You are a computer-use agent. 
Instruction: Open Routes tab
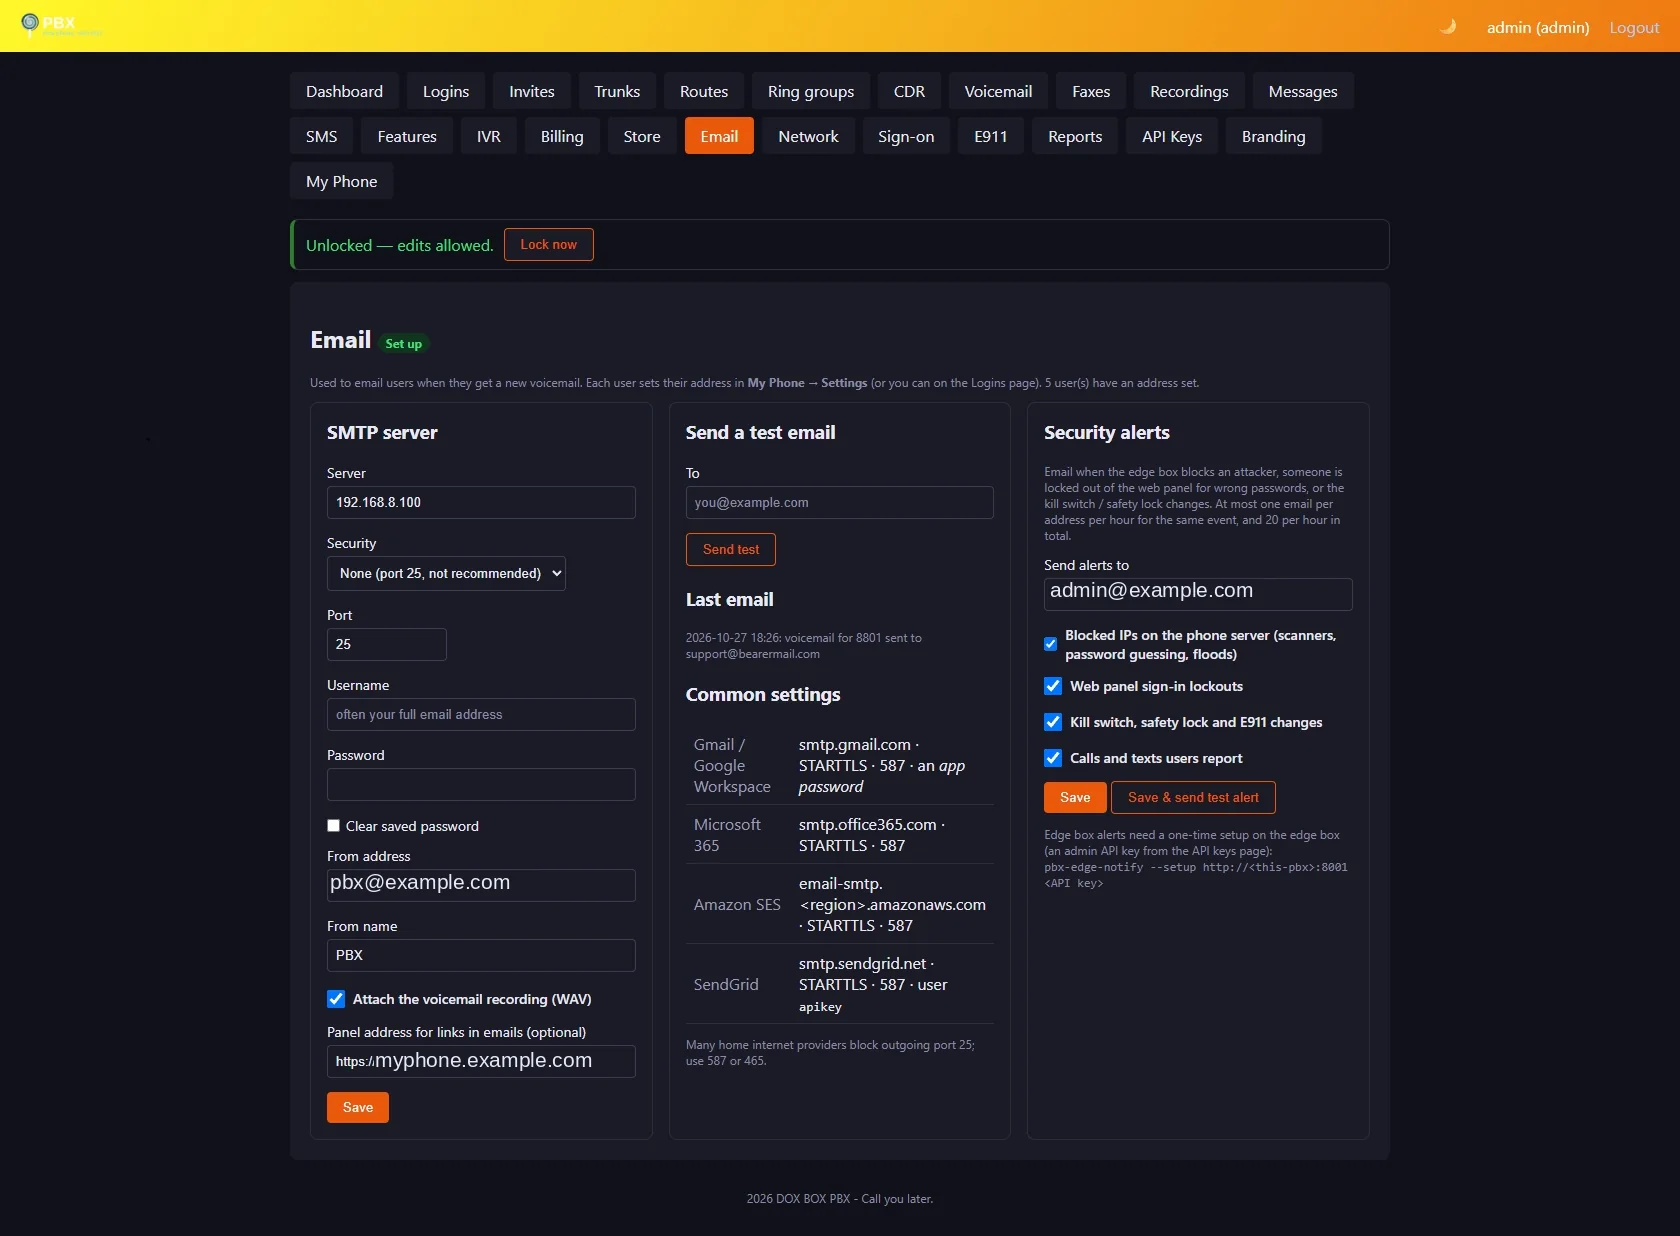point(704,91)
